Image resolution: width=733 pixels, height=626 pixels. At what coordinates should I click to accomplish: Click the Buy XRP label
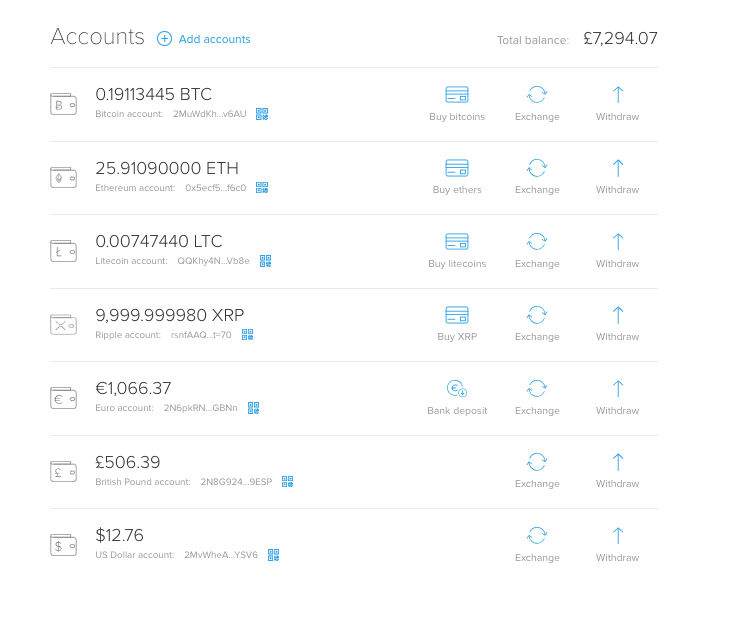click(457, 337)
